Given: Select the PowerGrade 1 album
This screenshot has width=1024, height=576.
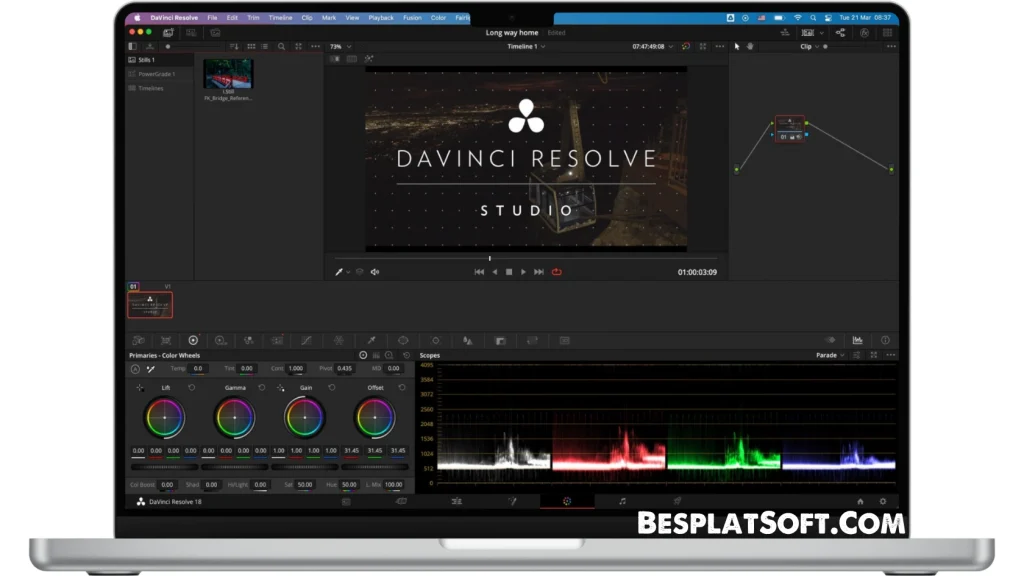Looking at the screenshot, I should (157, 74).
